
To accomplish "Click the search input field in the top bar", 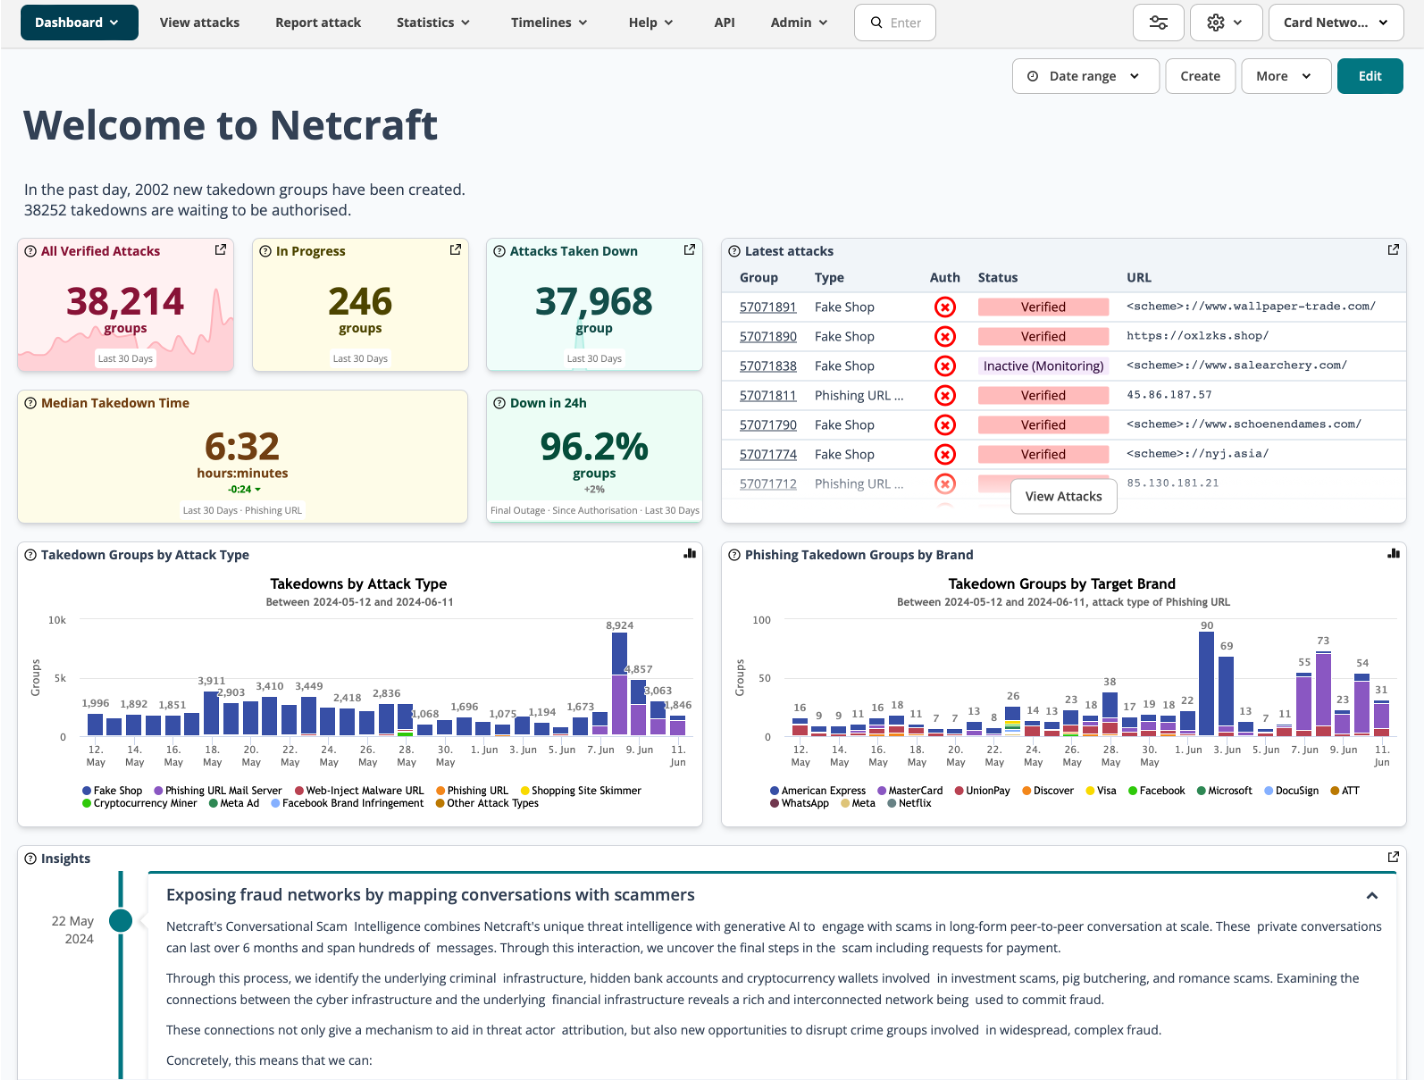I will coord(894,21).
